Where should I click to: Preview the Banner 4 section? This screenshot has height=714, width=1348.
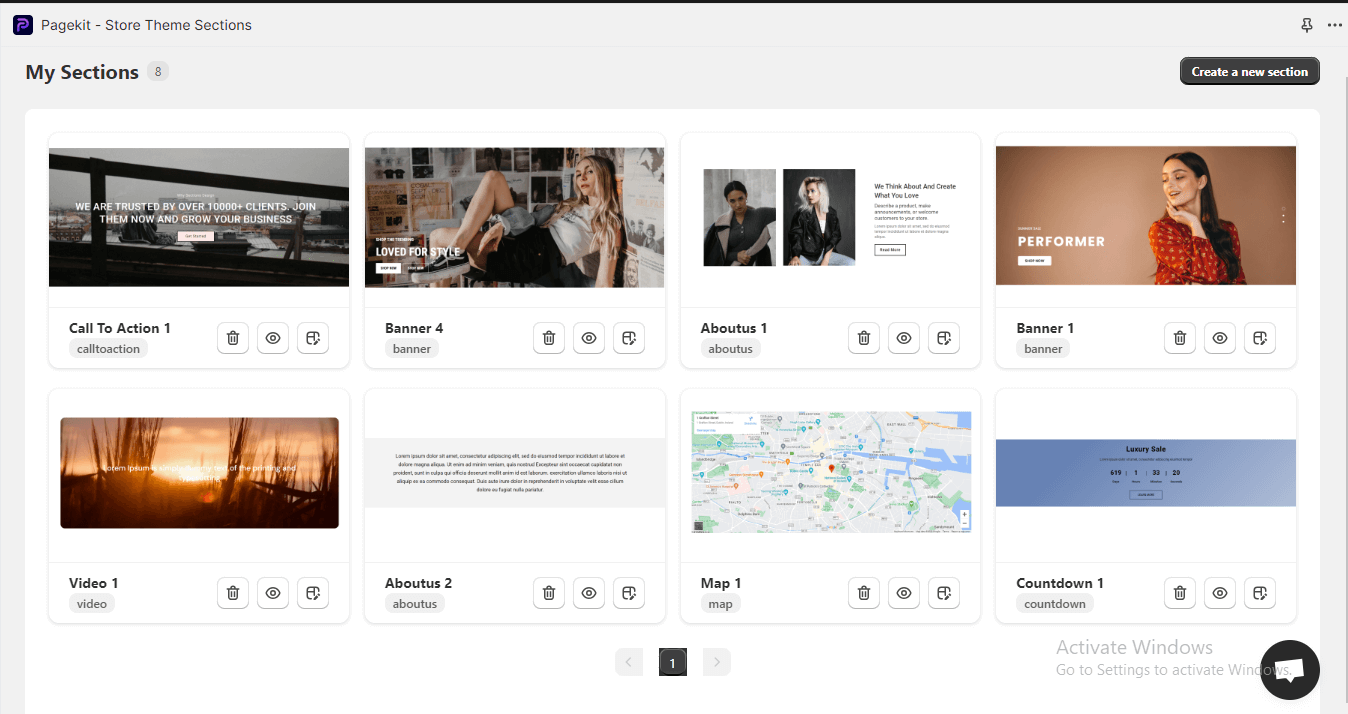pyautogui.click(x=589, y=338)
